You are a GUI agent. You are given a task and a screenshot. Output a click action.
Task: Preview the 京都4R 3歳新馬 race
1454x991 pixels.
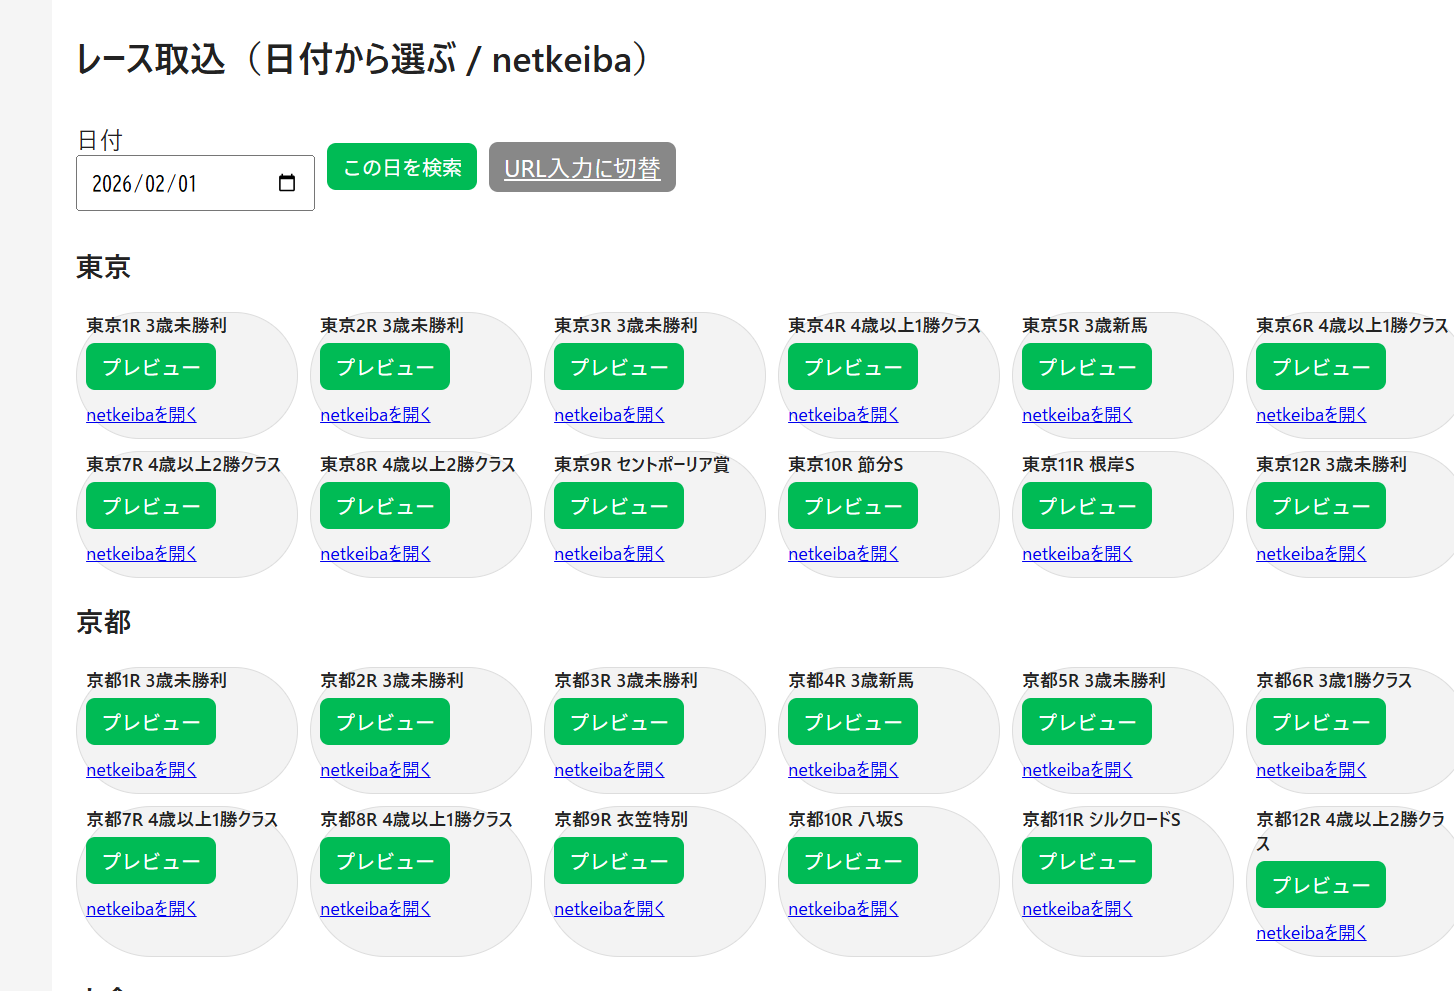coord(853,722)
